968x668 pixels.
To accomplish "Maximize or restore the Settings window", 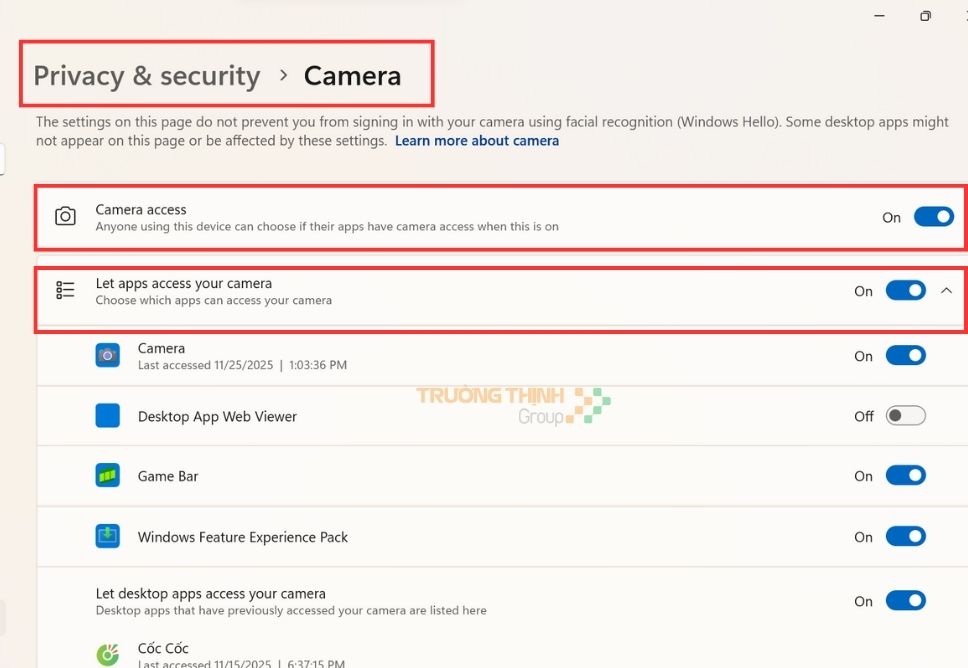I will pyautogui.click(x=925, y=16).
